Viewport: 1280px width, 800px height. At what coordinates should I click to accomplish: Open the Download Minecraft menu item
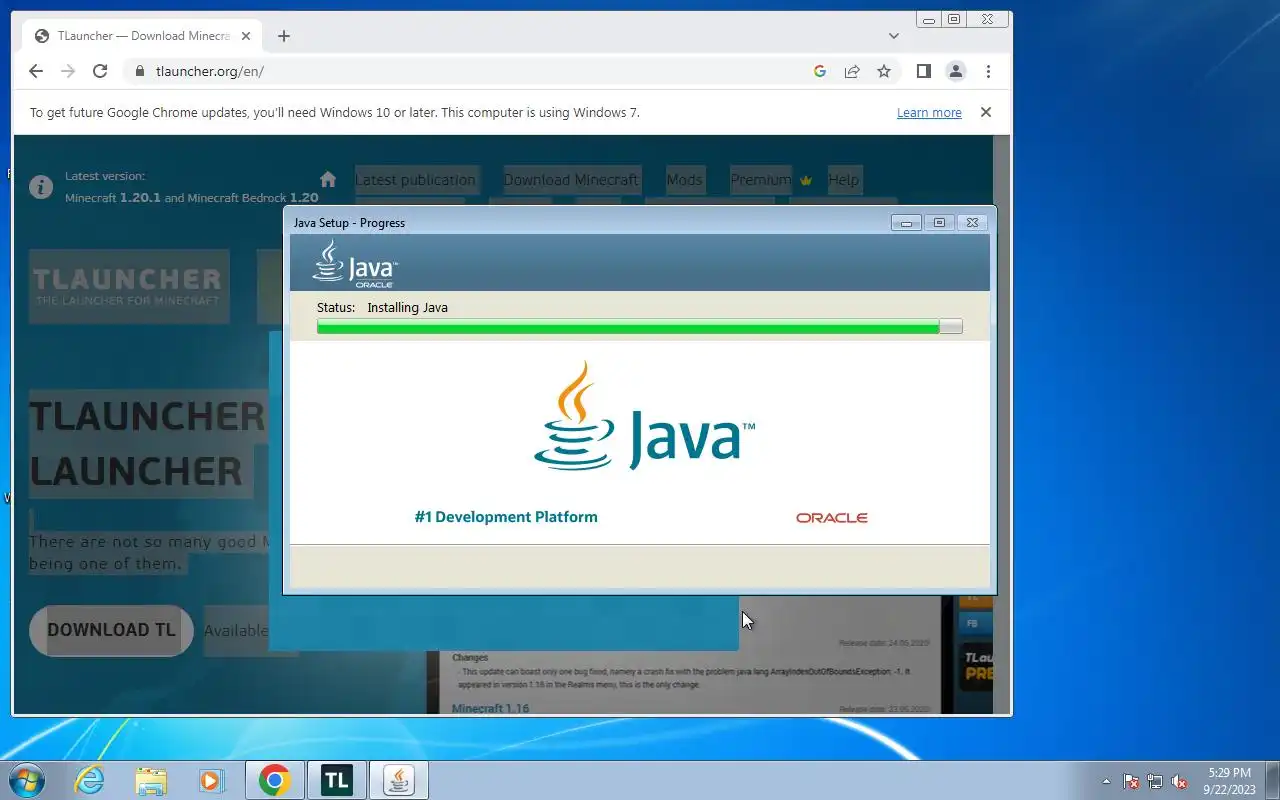(x=571, y=180)
